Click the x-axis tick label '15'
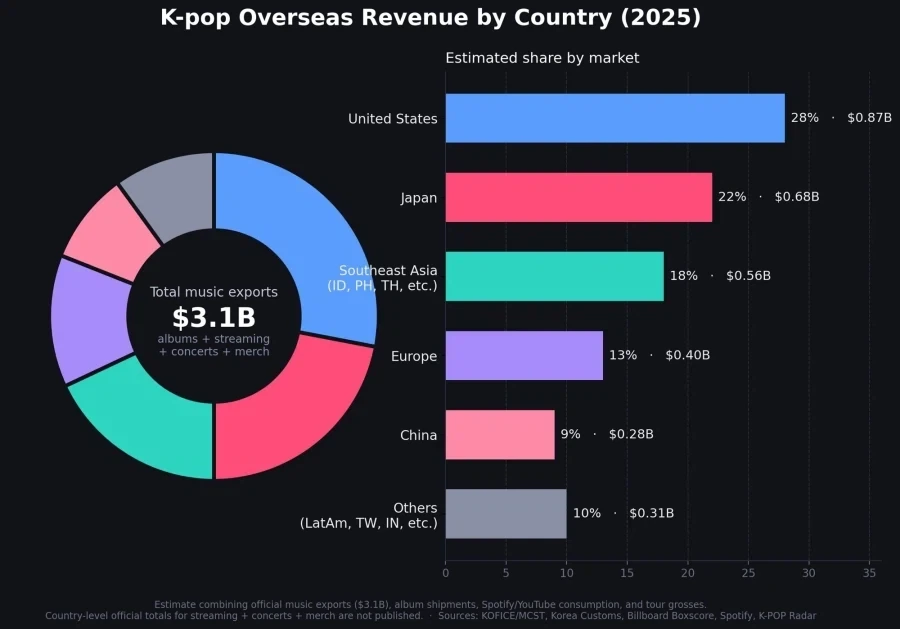Image resolution: width=900 pixels, height=629 pixels. [x=627, y=573]
